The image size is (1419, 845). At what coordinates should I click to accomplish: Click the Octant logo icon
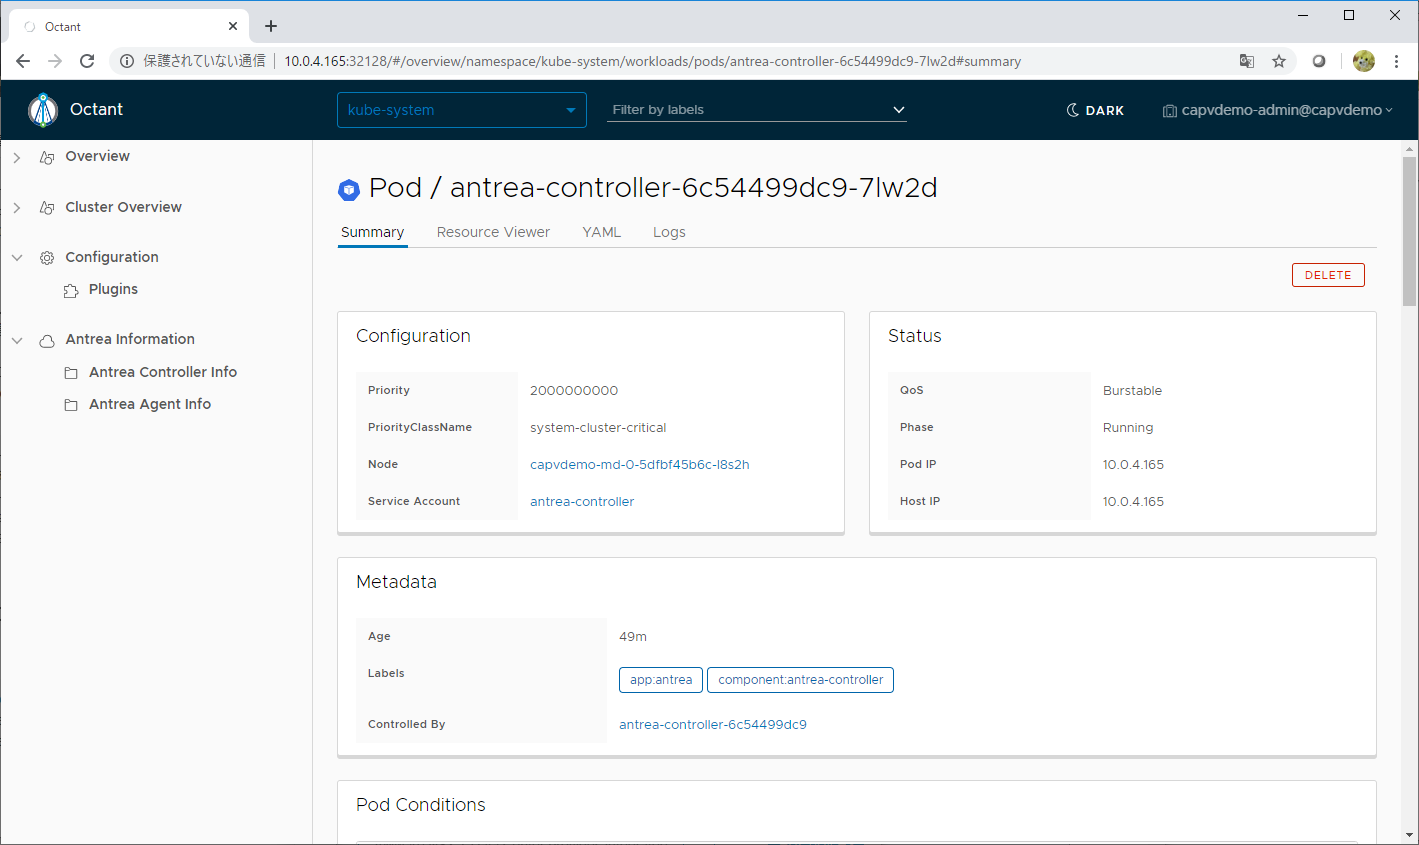coord(43,110)
